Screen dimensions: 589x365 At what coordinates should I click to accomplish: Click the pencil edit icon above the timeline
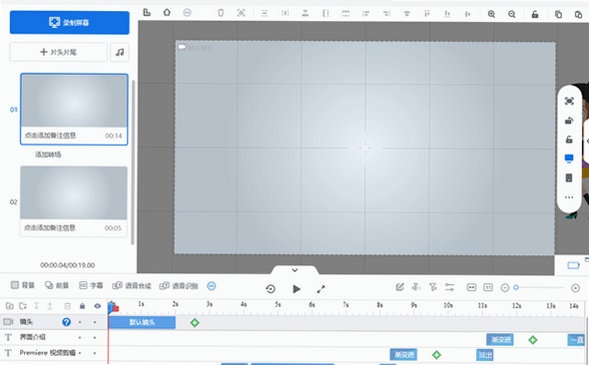(400, 287)
